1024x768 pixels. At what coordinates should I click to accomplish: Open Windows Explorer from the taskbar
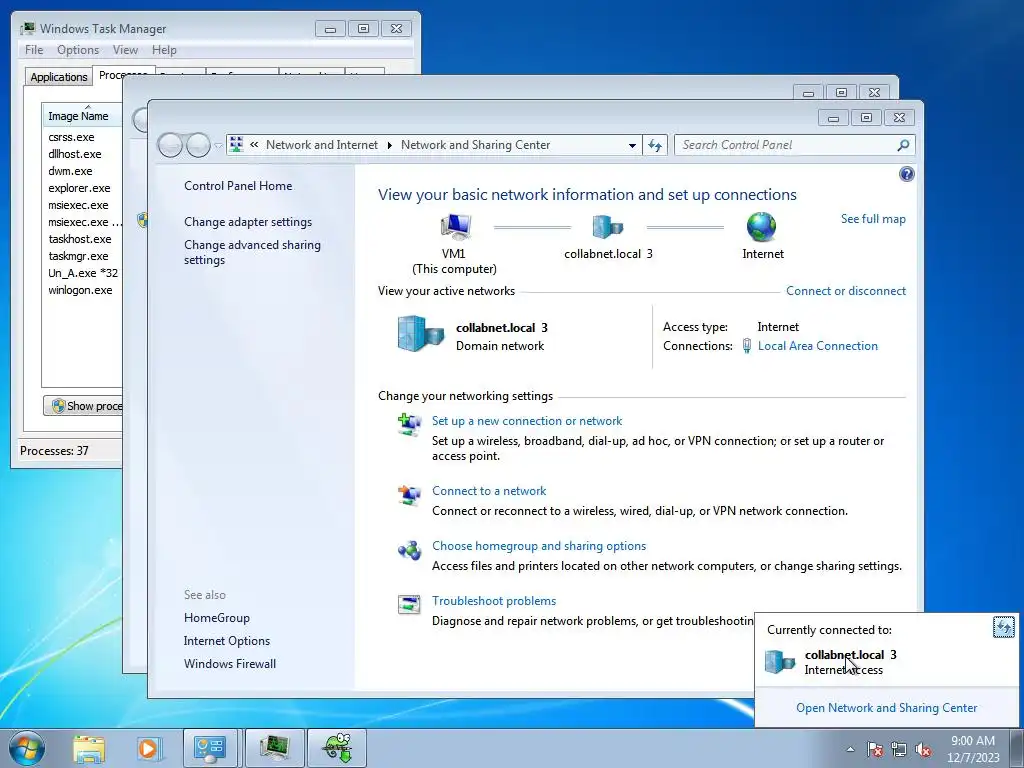click(89, 749)
